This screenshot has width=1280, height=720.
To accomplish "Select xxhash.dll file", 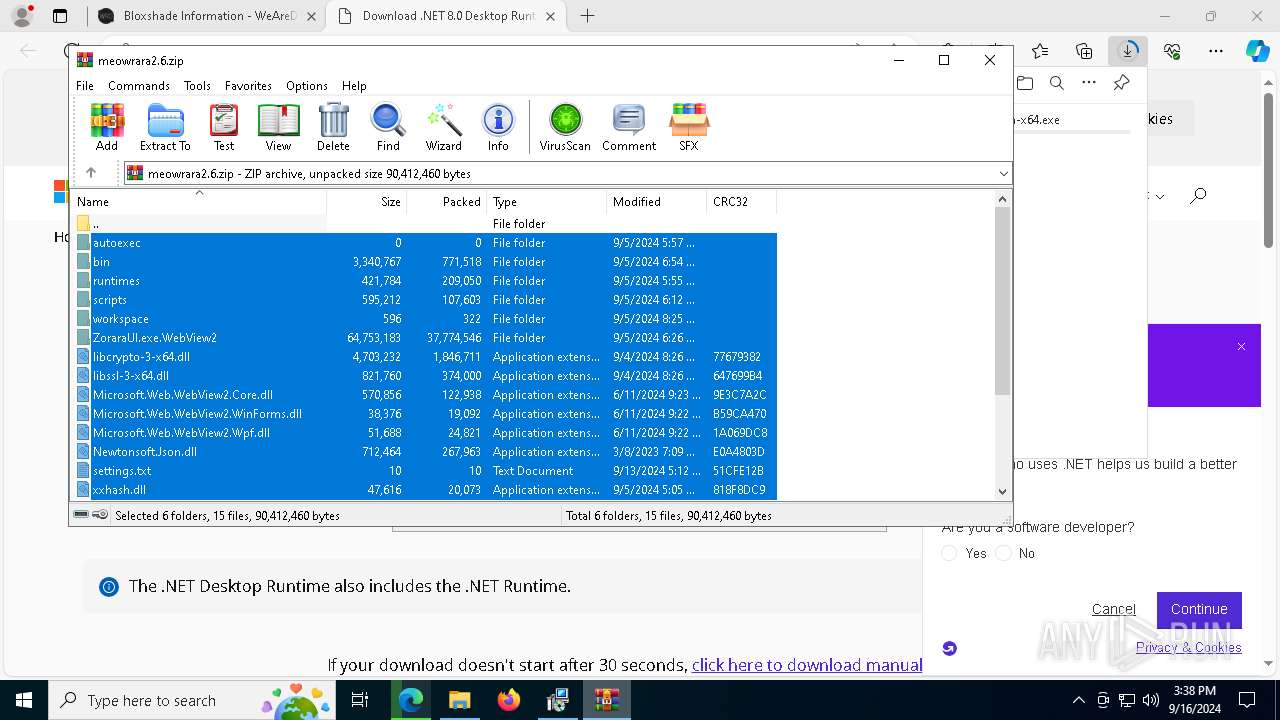I will coord(424,490).
